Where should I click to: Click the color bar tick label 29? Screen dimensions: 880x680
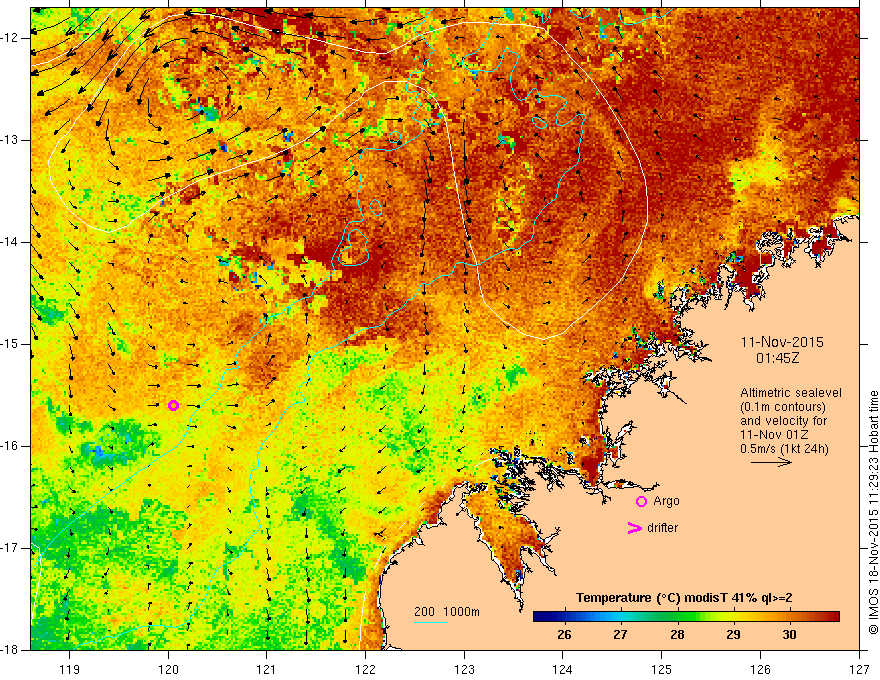733,635
